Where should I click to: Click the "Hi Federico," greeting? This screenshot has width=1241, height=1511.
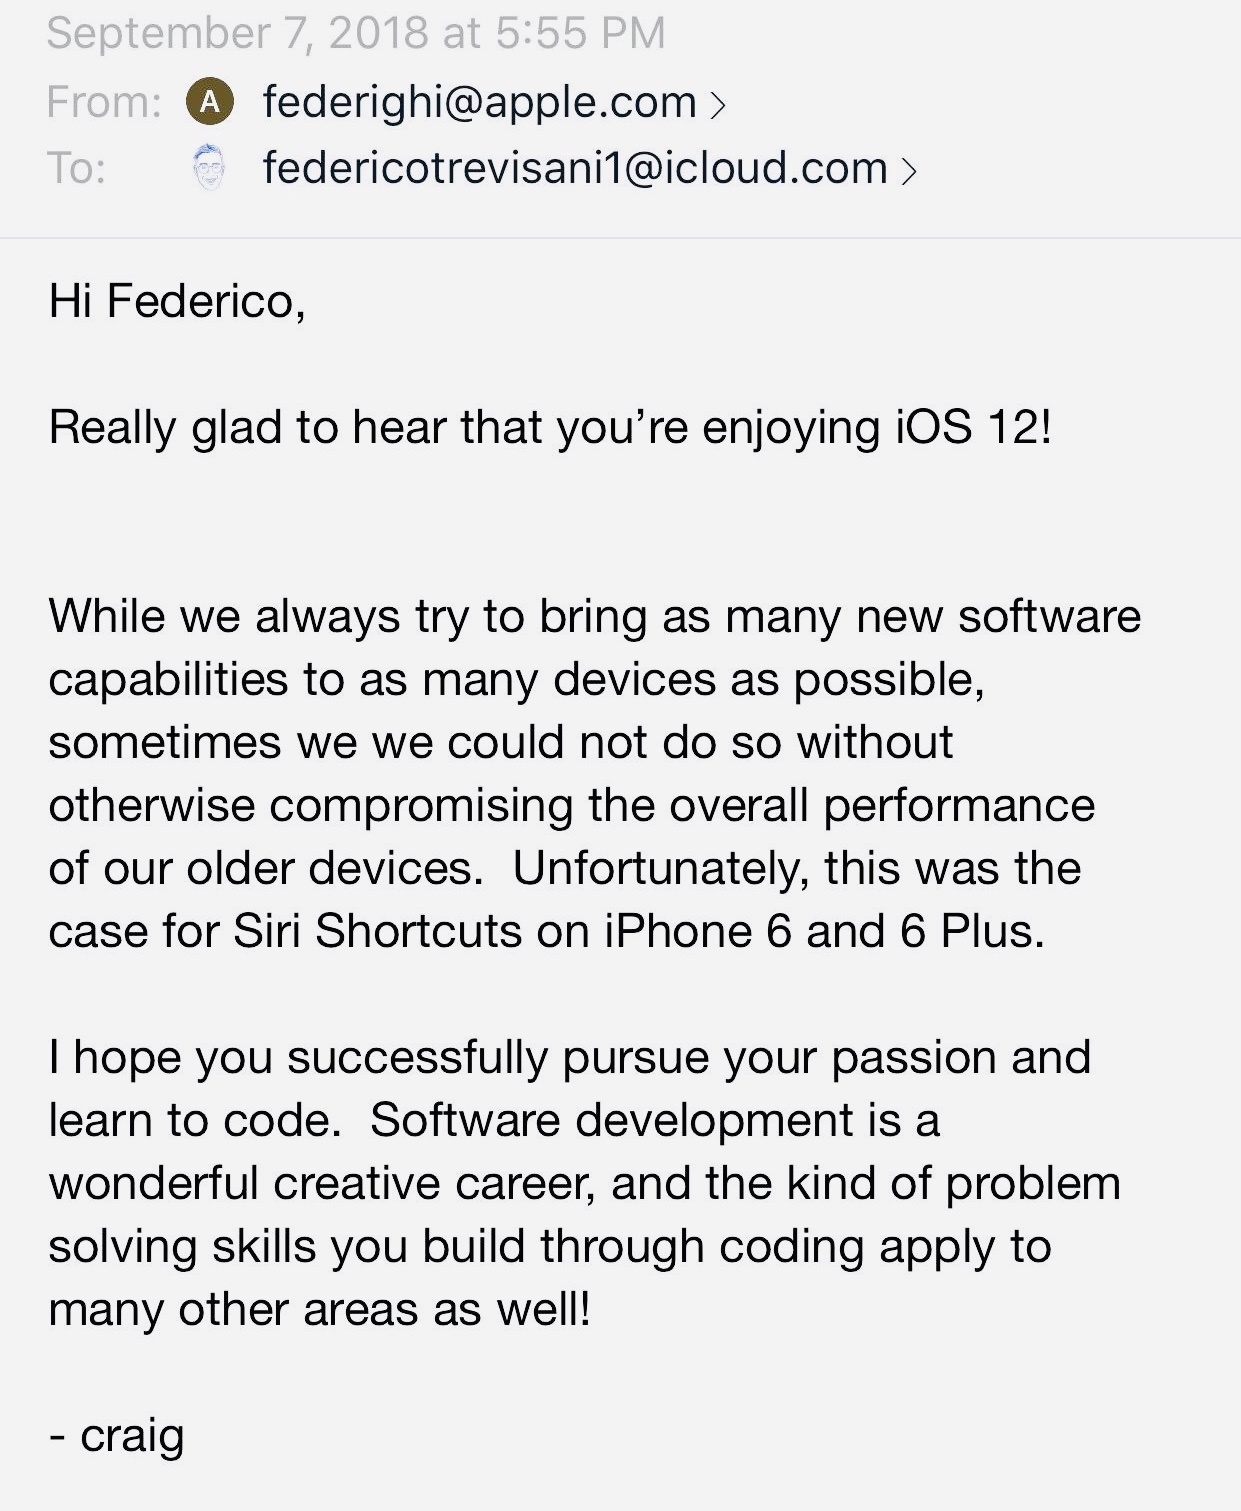click(176, 301)
